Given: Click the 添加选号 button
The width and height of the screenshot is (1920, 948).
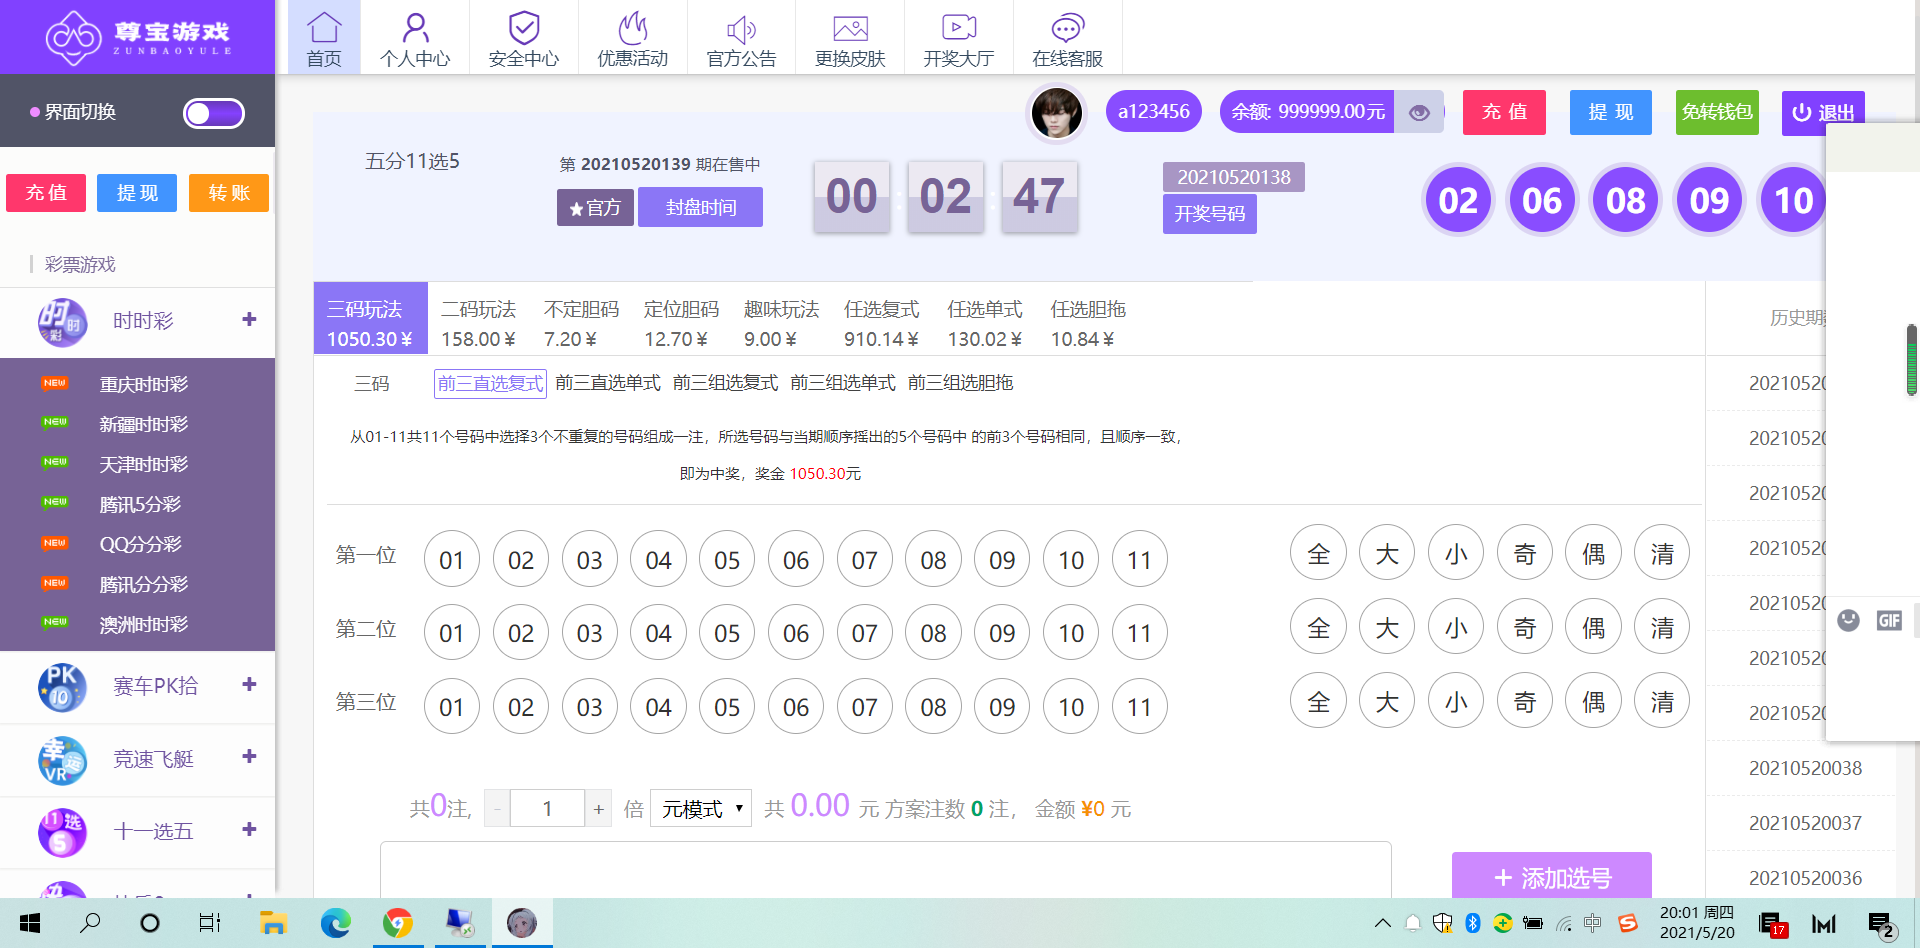Looking at the screenshot, I should (1551, 877).
